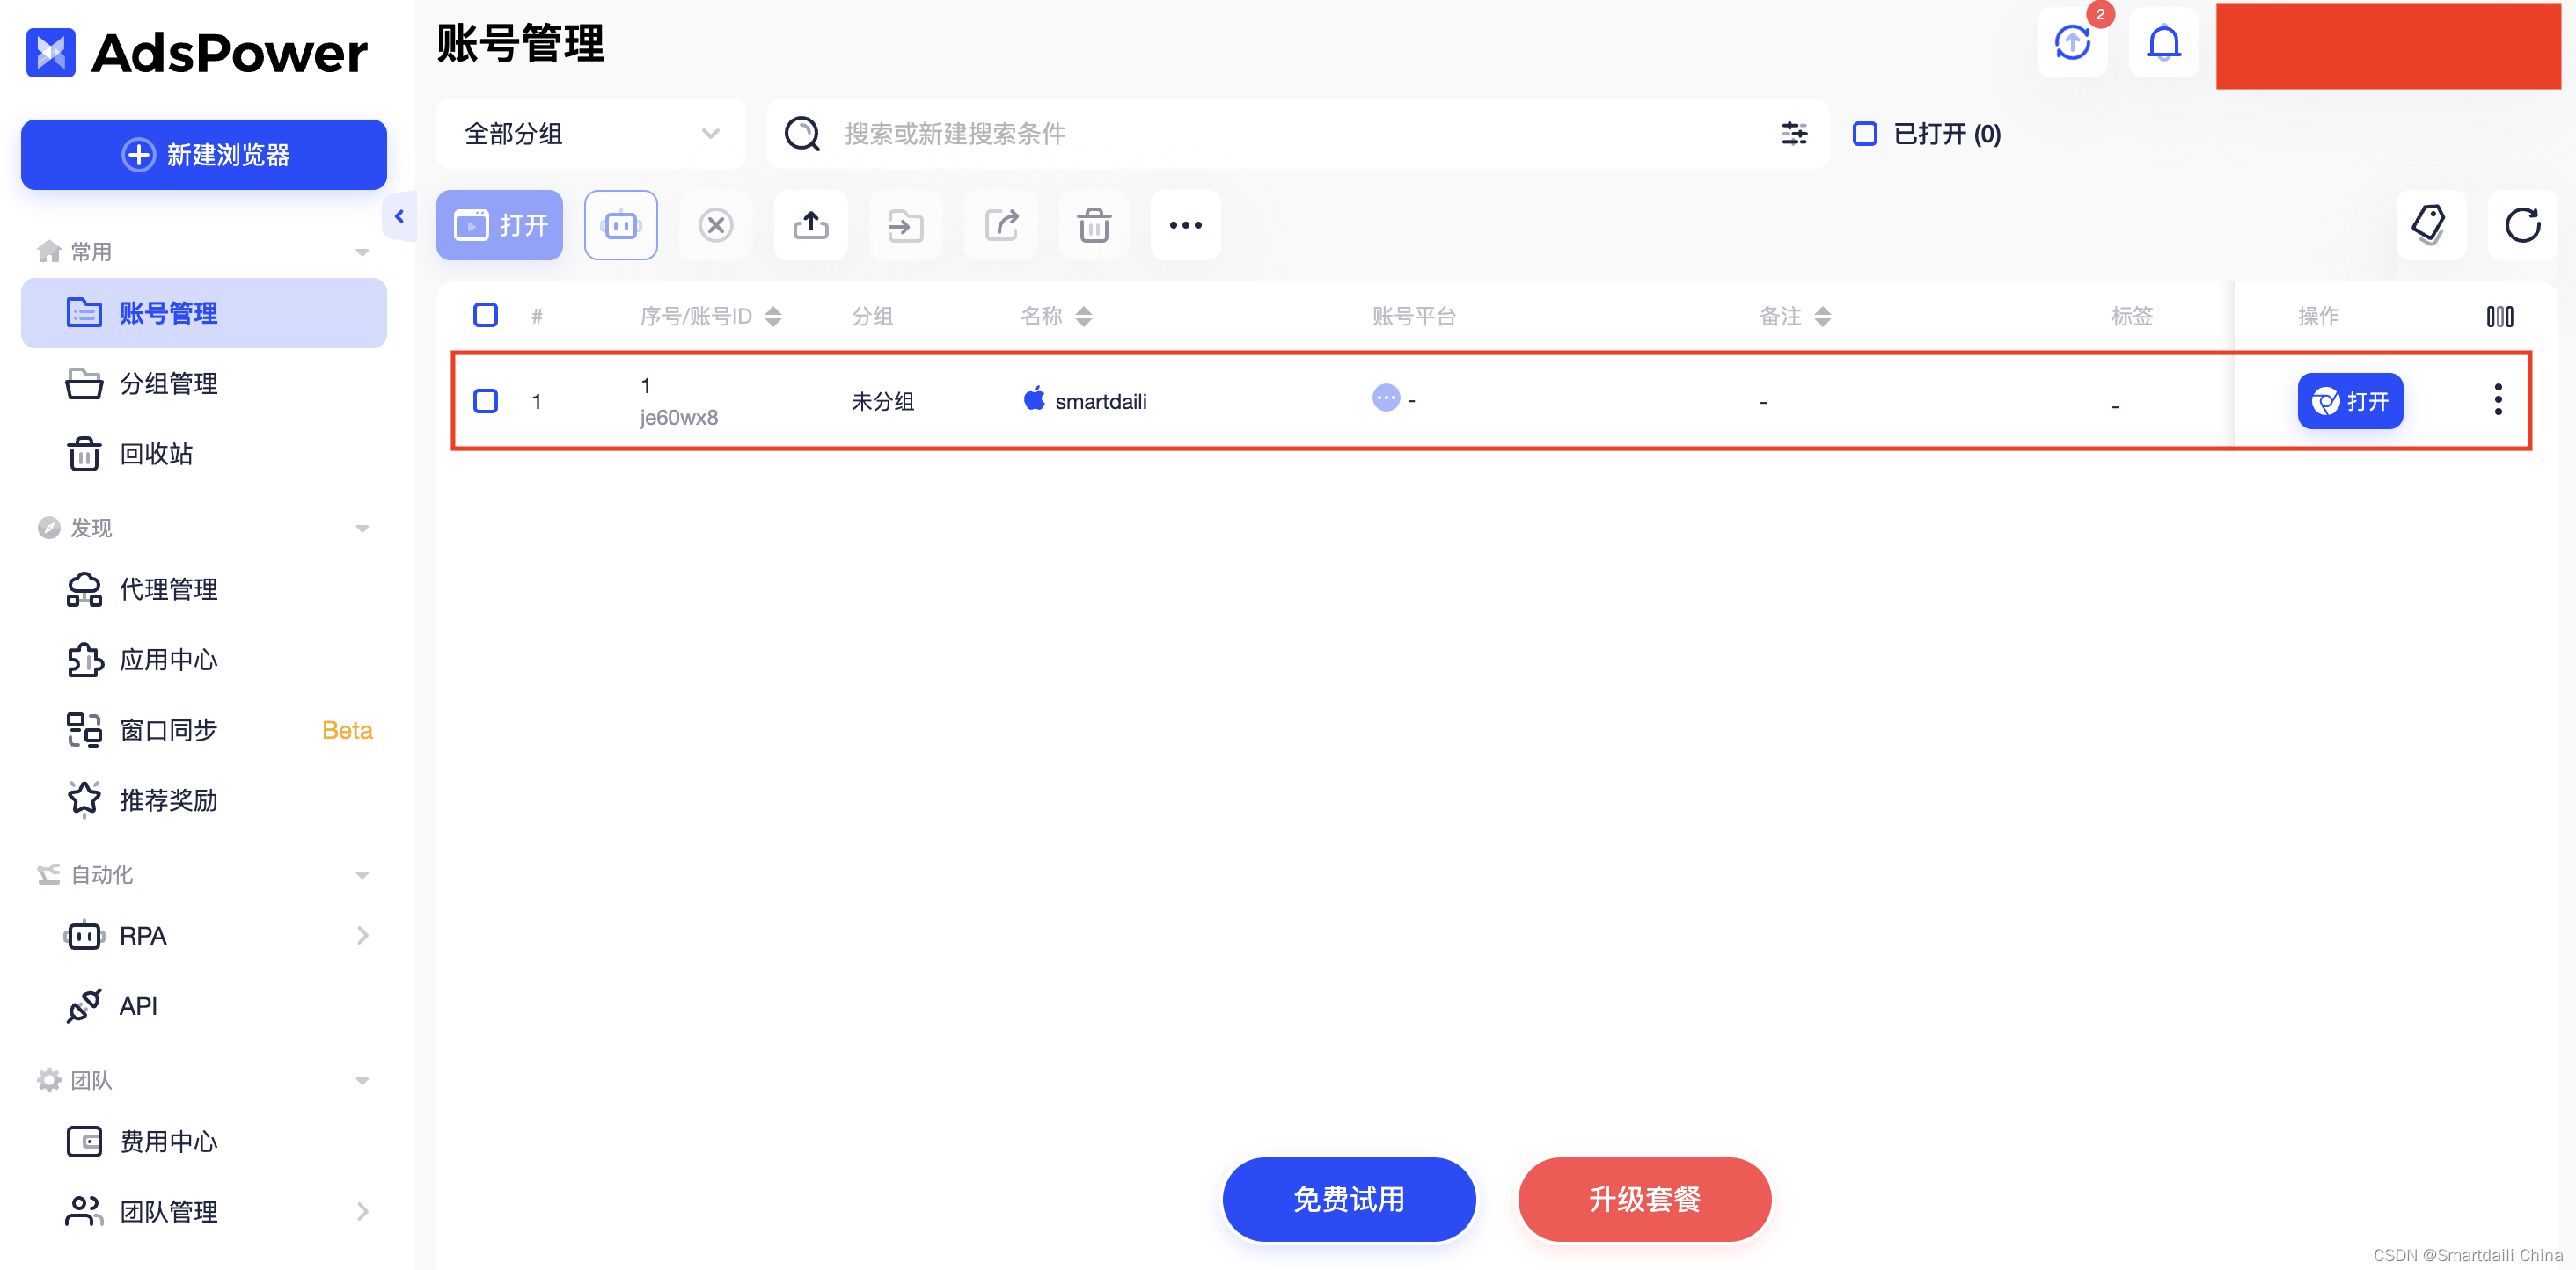Toggle the select-all header checkbox
Image resolution: width=2576 pixels, height=1270 pixels.
pyautogui.click(x=486, y=316)
